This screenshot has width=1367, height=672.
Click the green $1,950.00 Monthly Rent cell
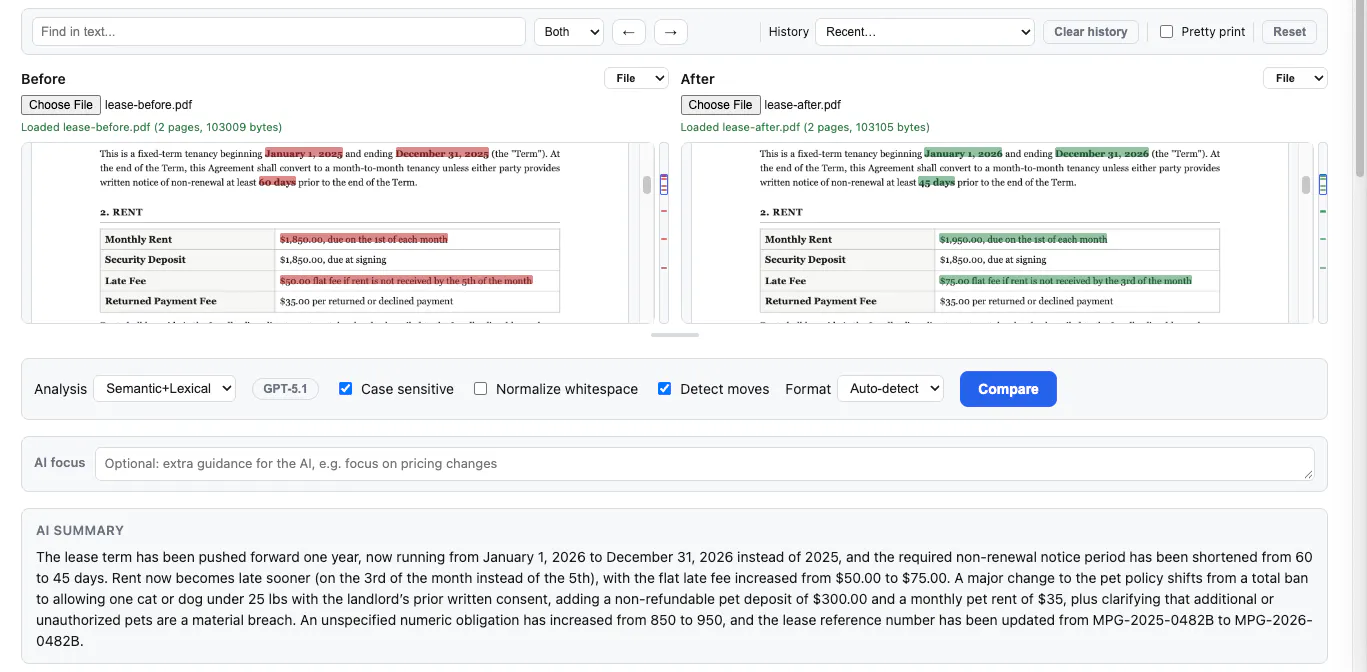pos(1023,240)
